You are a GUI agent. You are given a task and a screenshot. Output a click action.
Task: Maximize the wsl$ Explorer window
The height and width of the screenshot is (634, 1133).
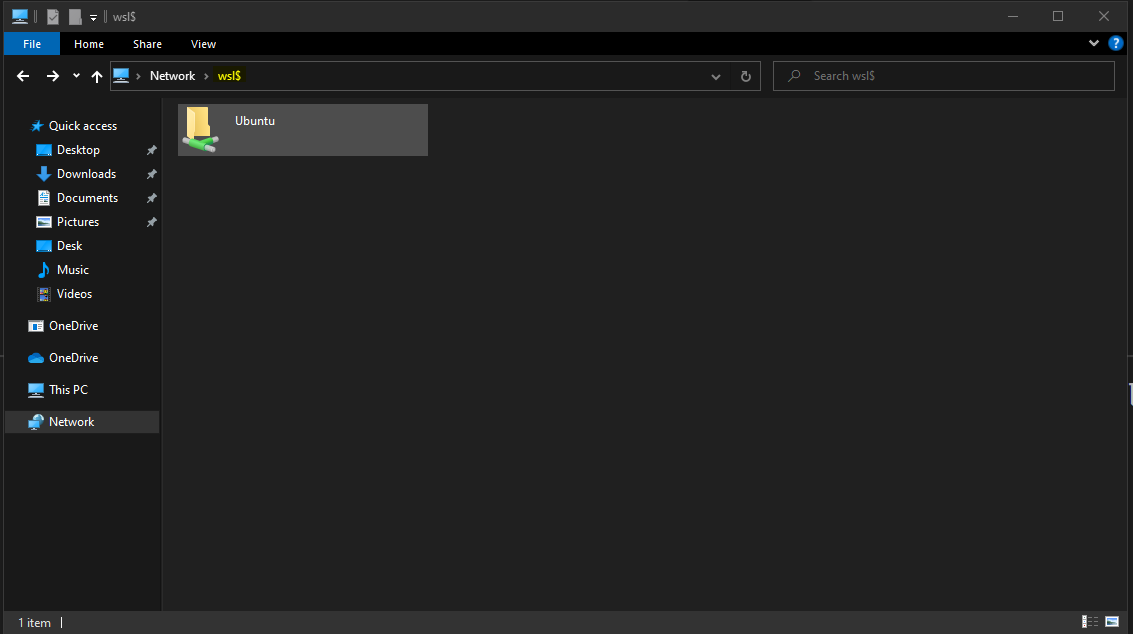[1058, 16]
